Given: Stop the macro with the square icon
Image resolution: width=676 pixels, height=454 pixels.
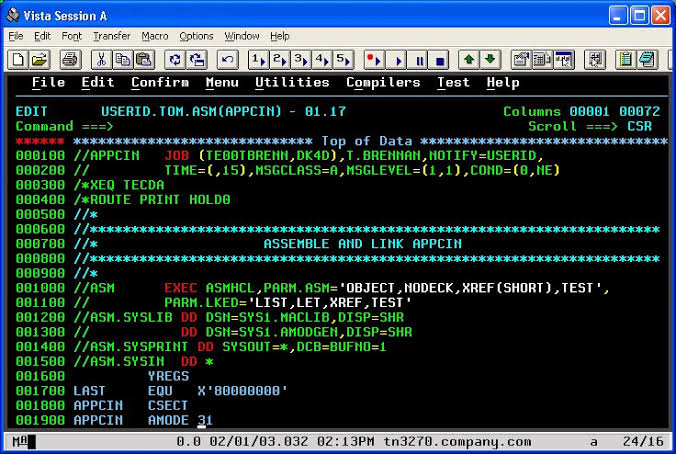Looking at the screenshot, I should [x=439, y=59].
